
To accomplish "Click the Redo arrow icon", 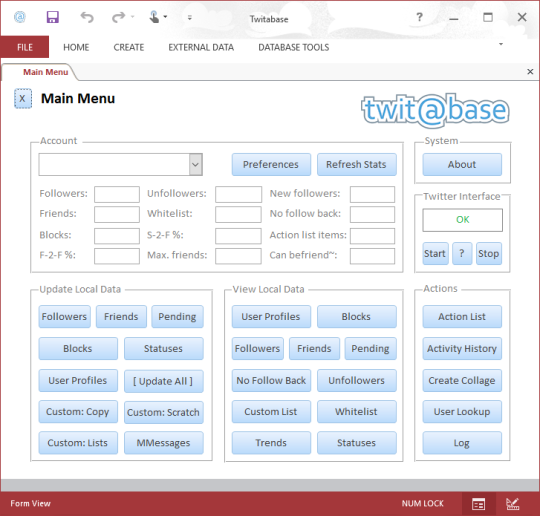I will pos(118,17).
